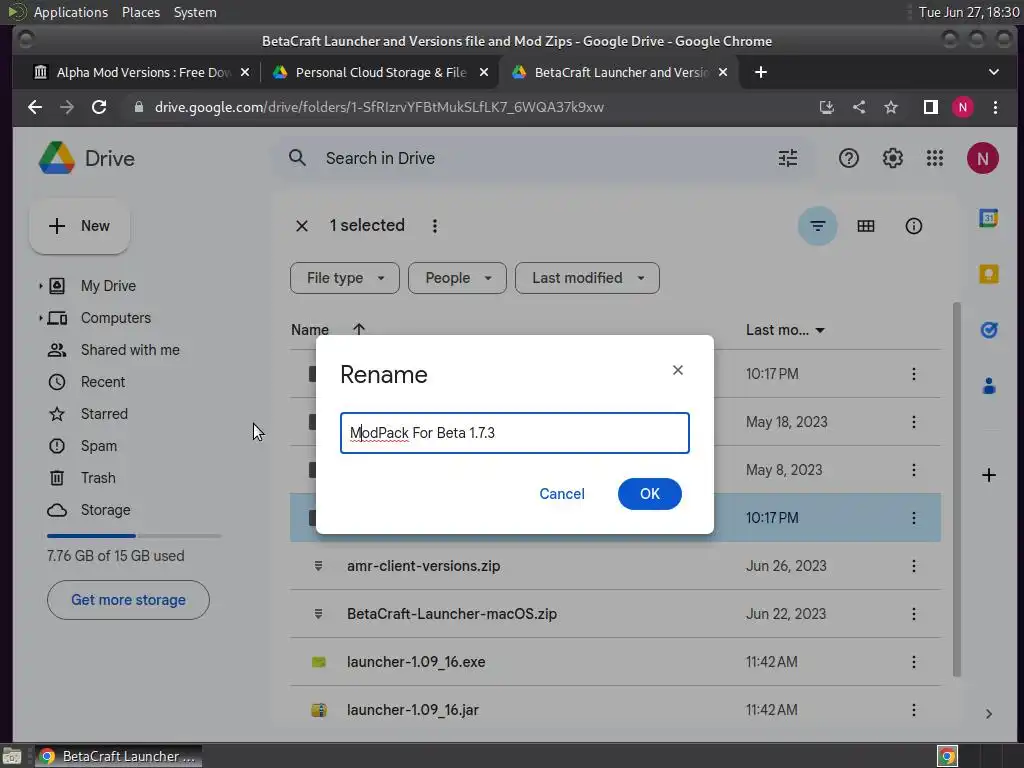
Task: Open Chrome side panel icon
Action: (930, 107)
